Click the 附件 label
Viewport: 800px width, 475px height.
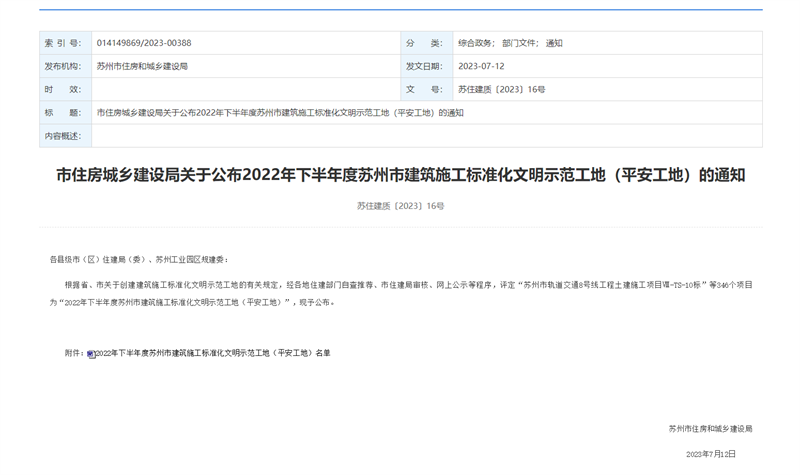pos(74,353)
